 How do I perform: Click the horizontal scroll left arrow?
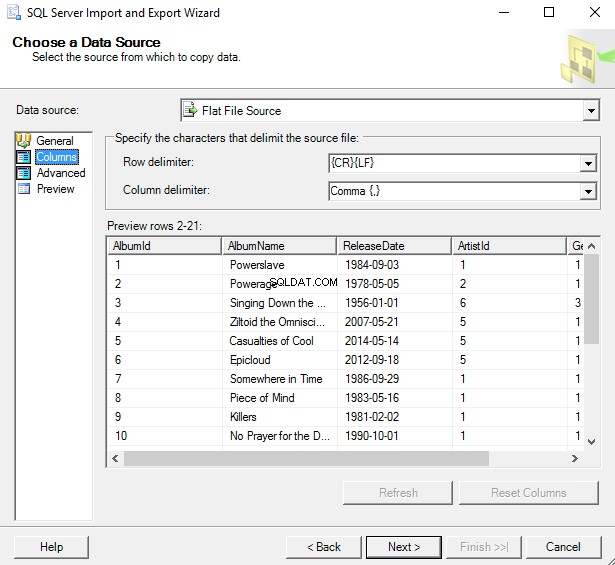tap(115, 458)
